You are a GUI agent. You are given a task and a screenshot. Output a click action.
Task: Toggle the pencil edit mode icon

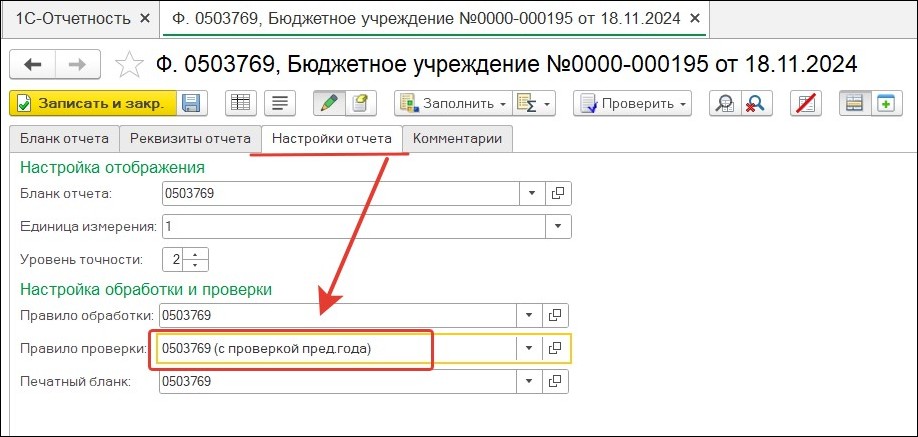[x=327, y=103]
